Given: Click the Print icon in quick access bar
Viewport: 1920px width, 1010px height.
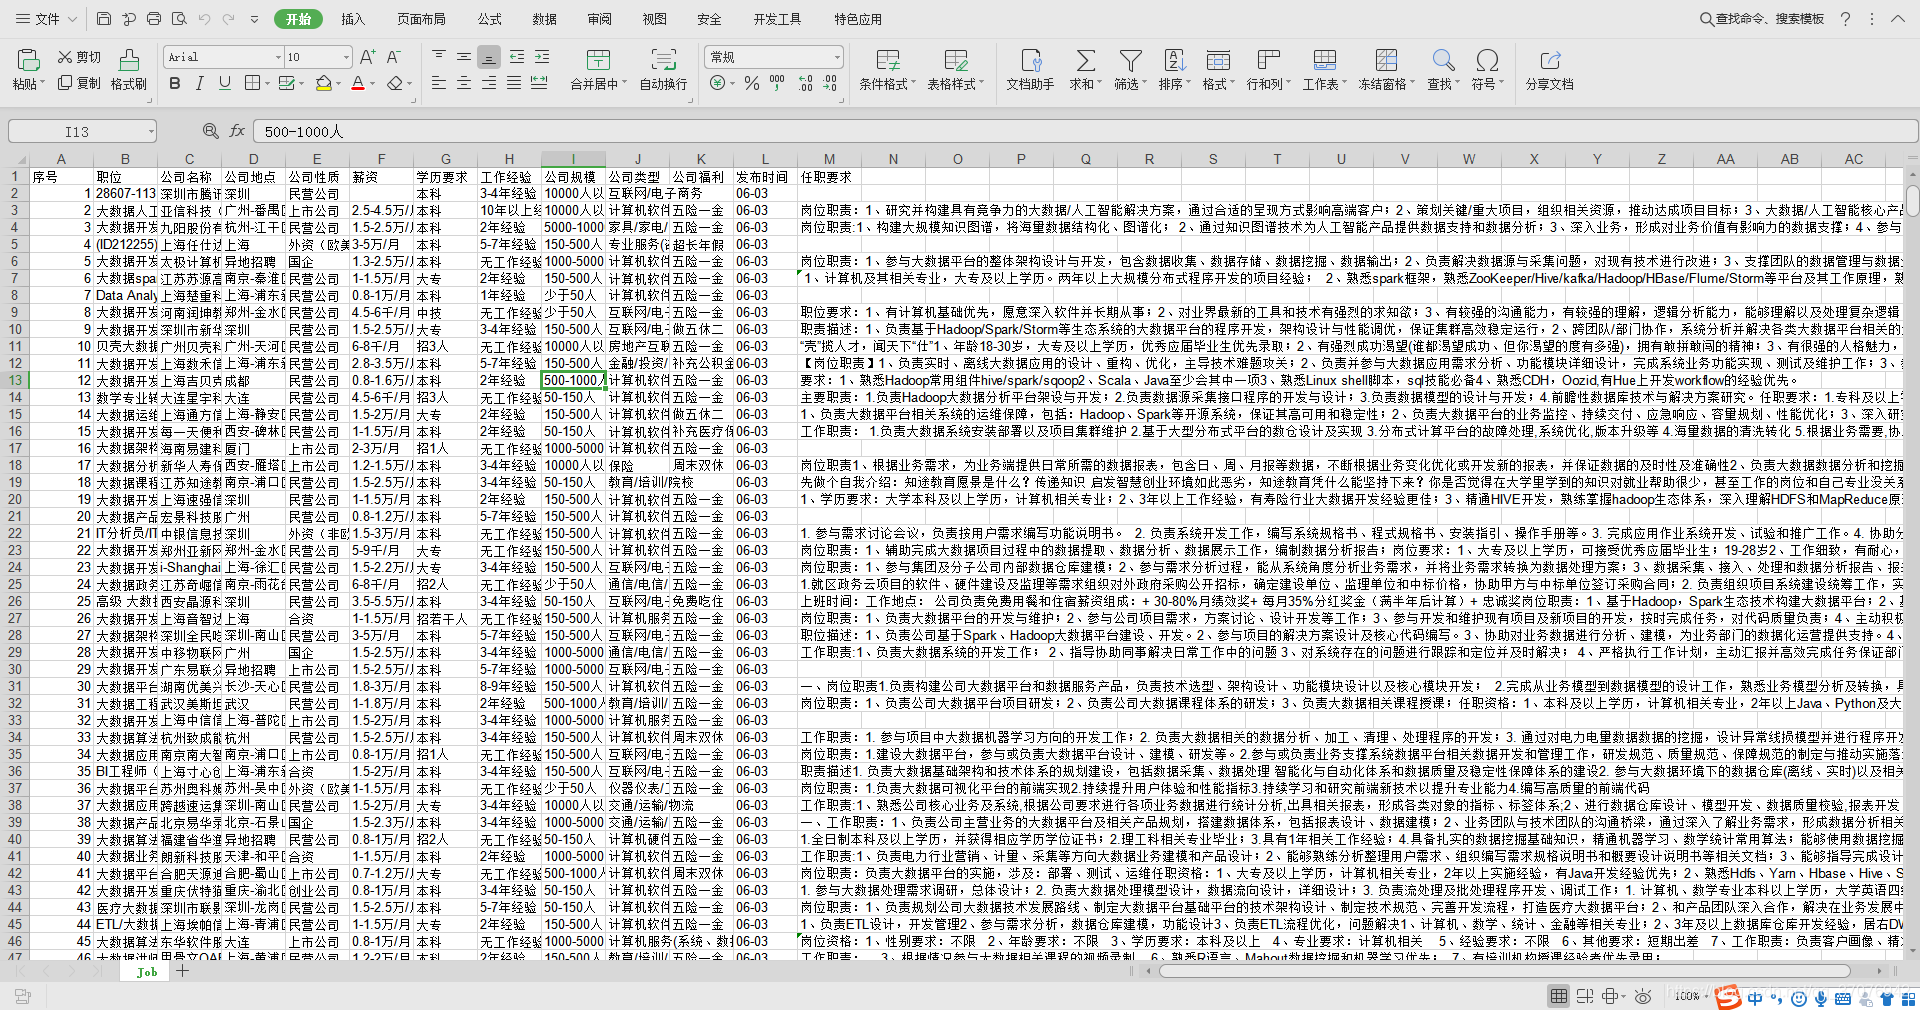Looking at the screenshot, I should coord(154,19).
